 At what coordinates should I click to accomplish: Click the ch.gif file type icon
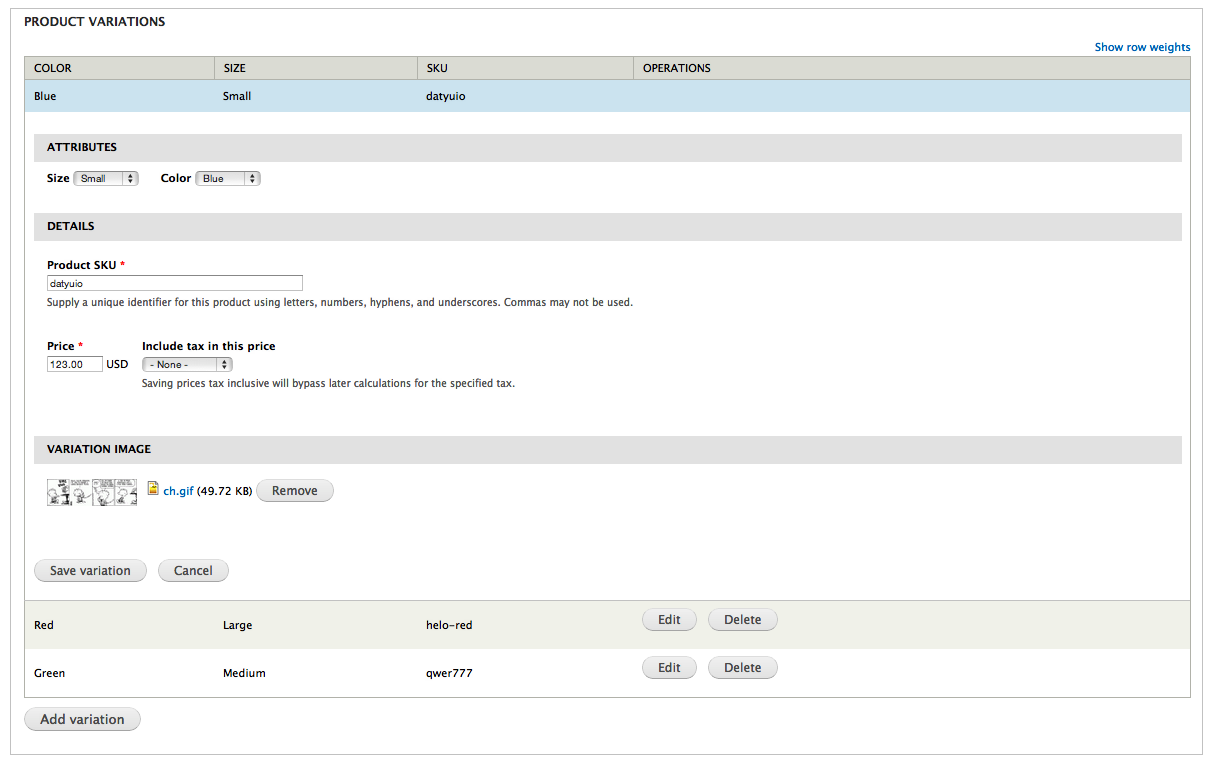(153, 489)
